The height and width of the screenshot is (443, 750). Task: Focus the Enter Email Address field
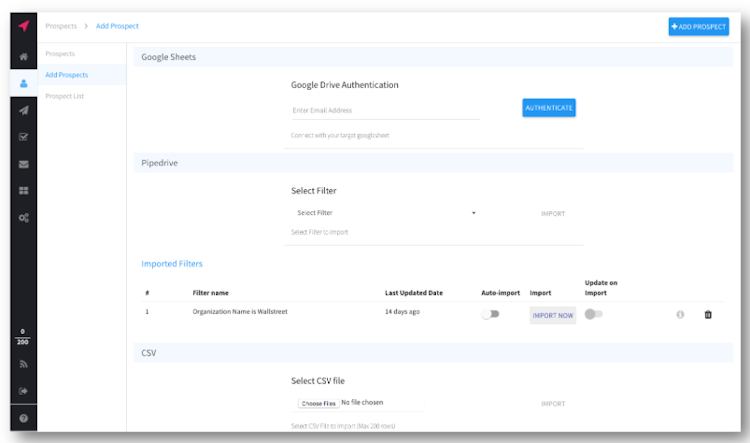(386, 111)
